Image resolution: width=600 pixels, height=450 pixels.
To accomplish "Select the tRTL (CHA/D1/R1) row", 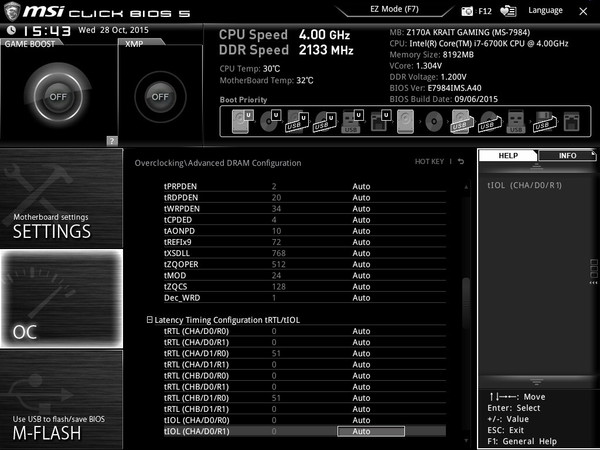I will click(x=305, y=364).
